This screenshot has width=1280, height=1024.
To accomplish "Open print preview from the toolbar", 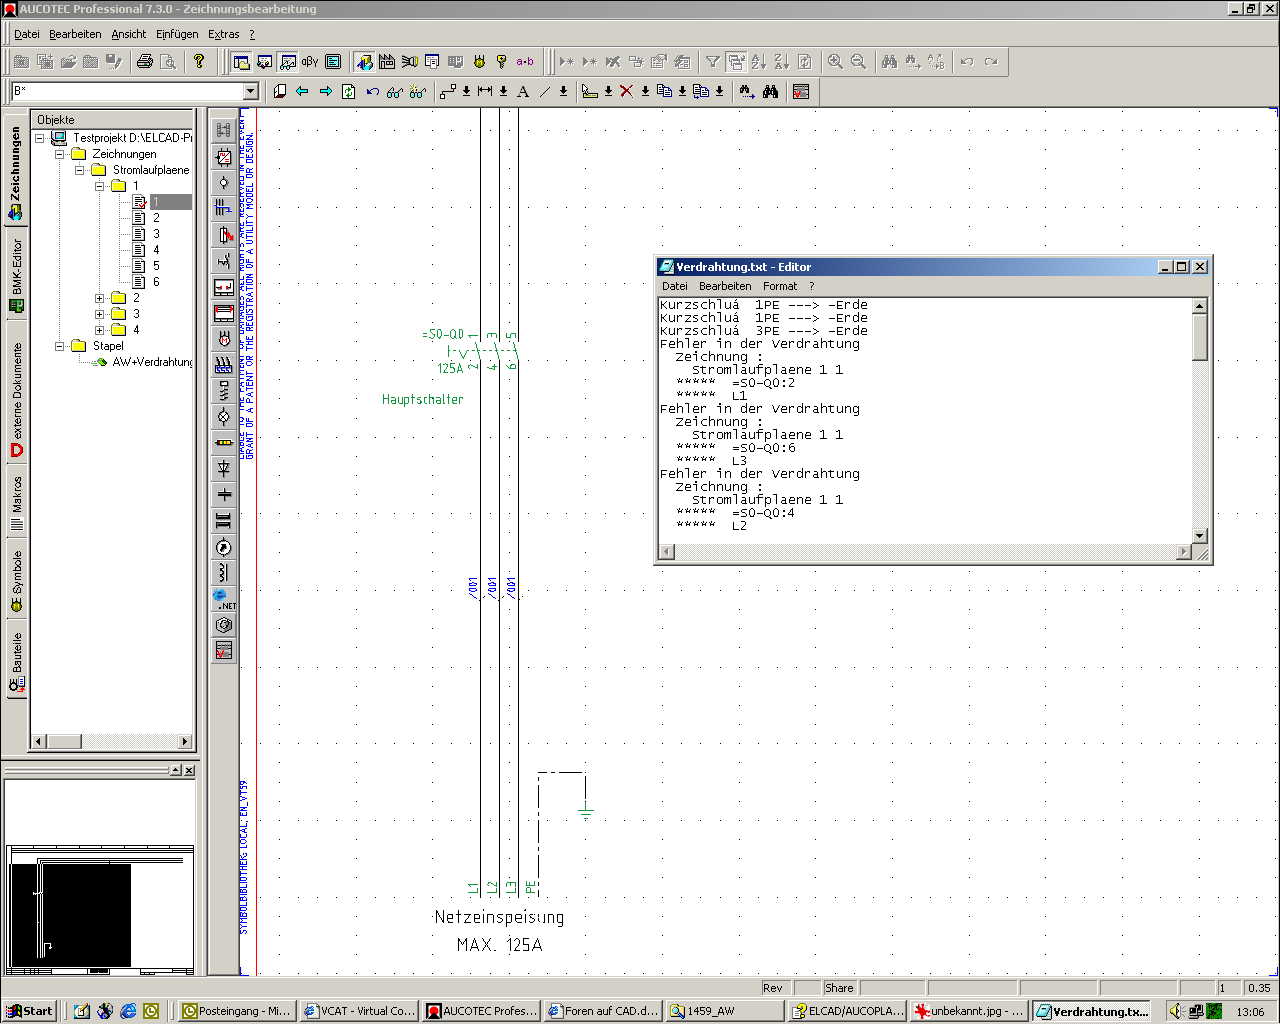I will click(x=168, y=62).
